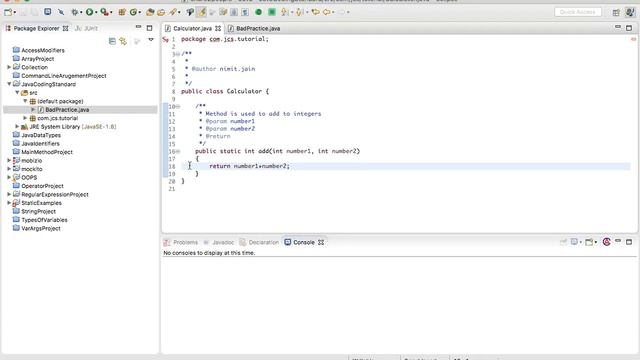Select the CommandLineArugementProject
640x360 pixels.
click(64, 76)
